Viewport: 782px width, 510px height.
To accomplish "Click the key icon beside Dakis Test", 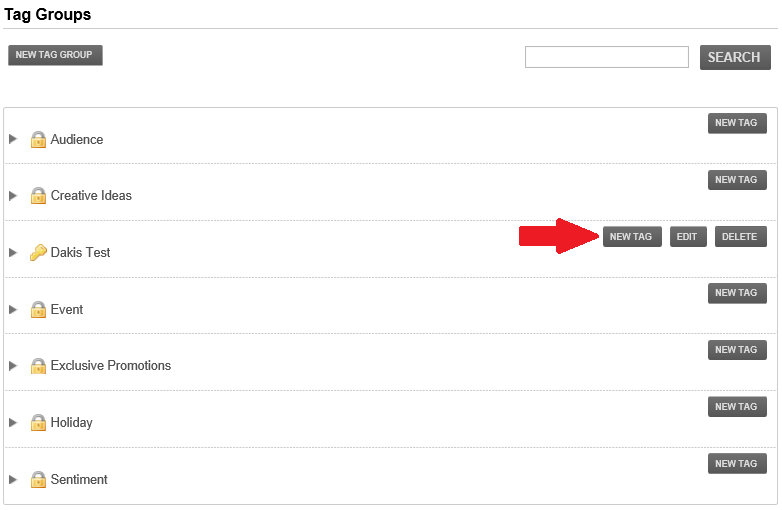I will pyautogui.click(x=38, y=253).
